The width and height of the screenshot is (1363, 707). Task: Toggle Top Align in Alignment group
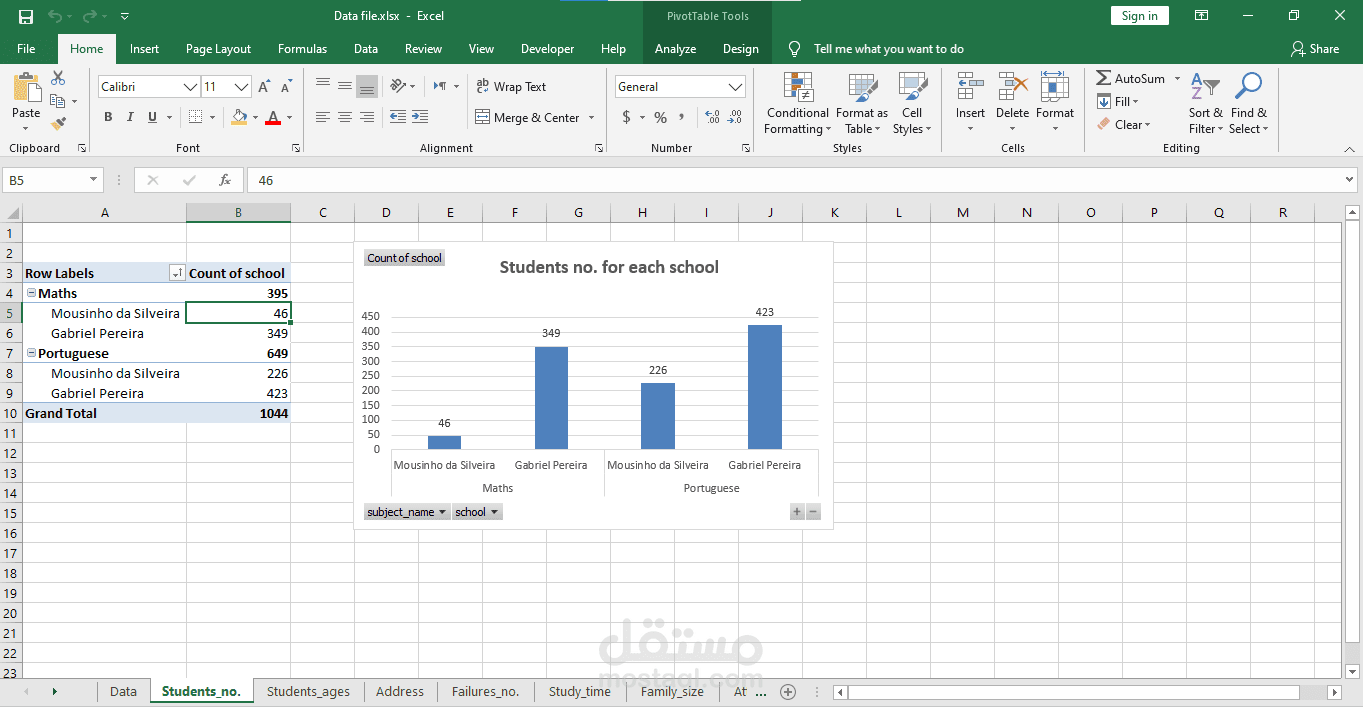pyautogui.click(x=322, y=86)
